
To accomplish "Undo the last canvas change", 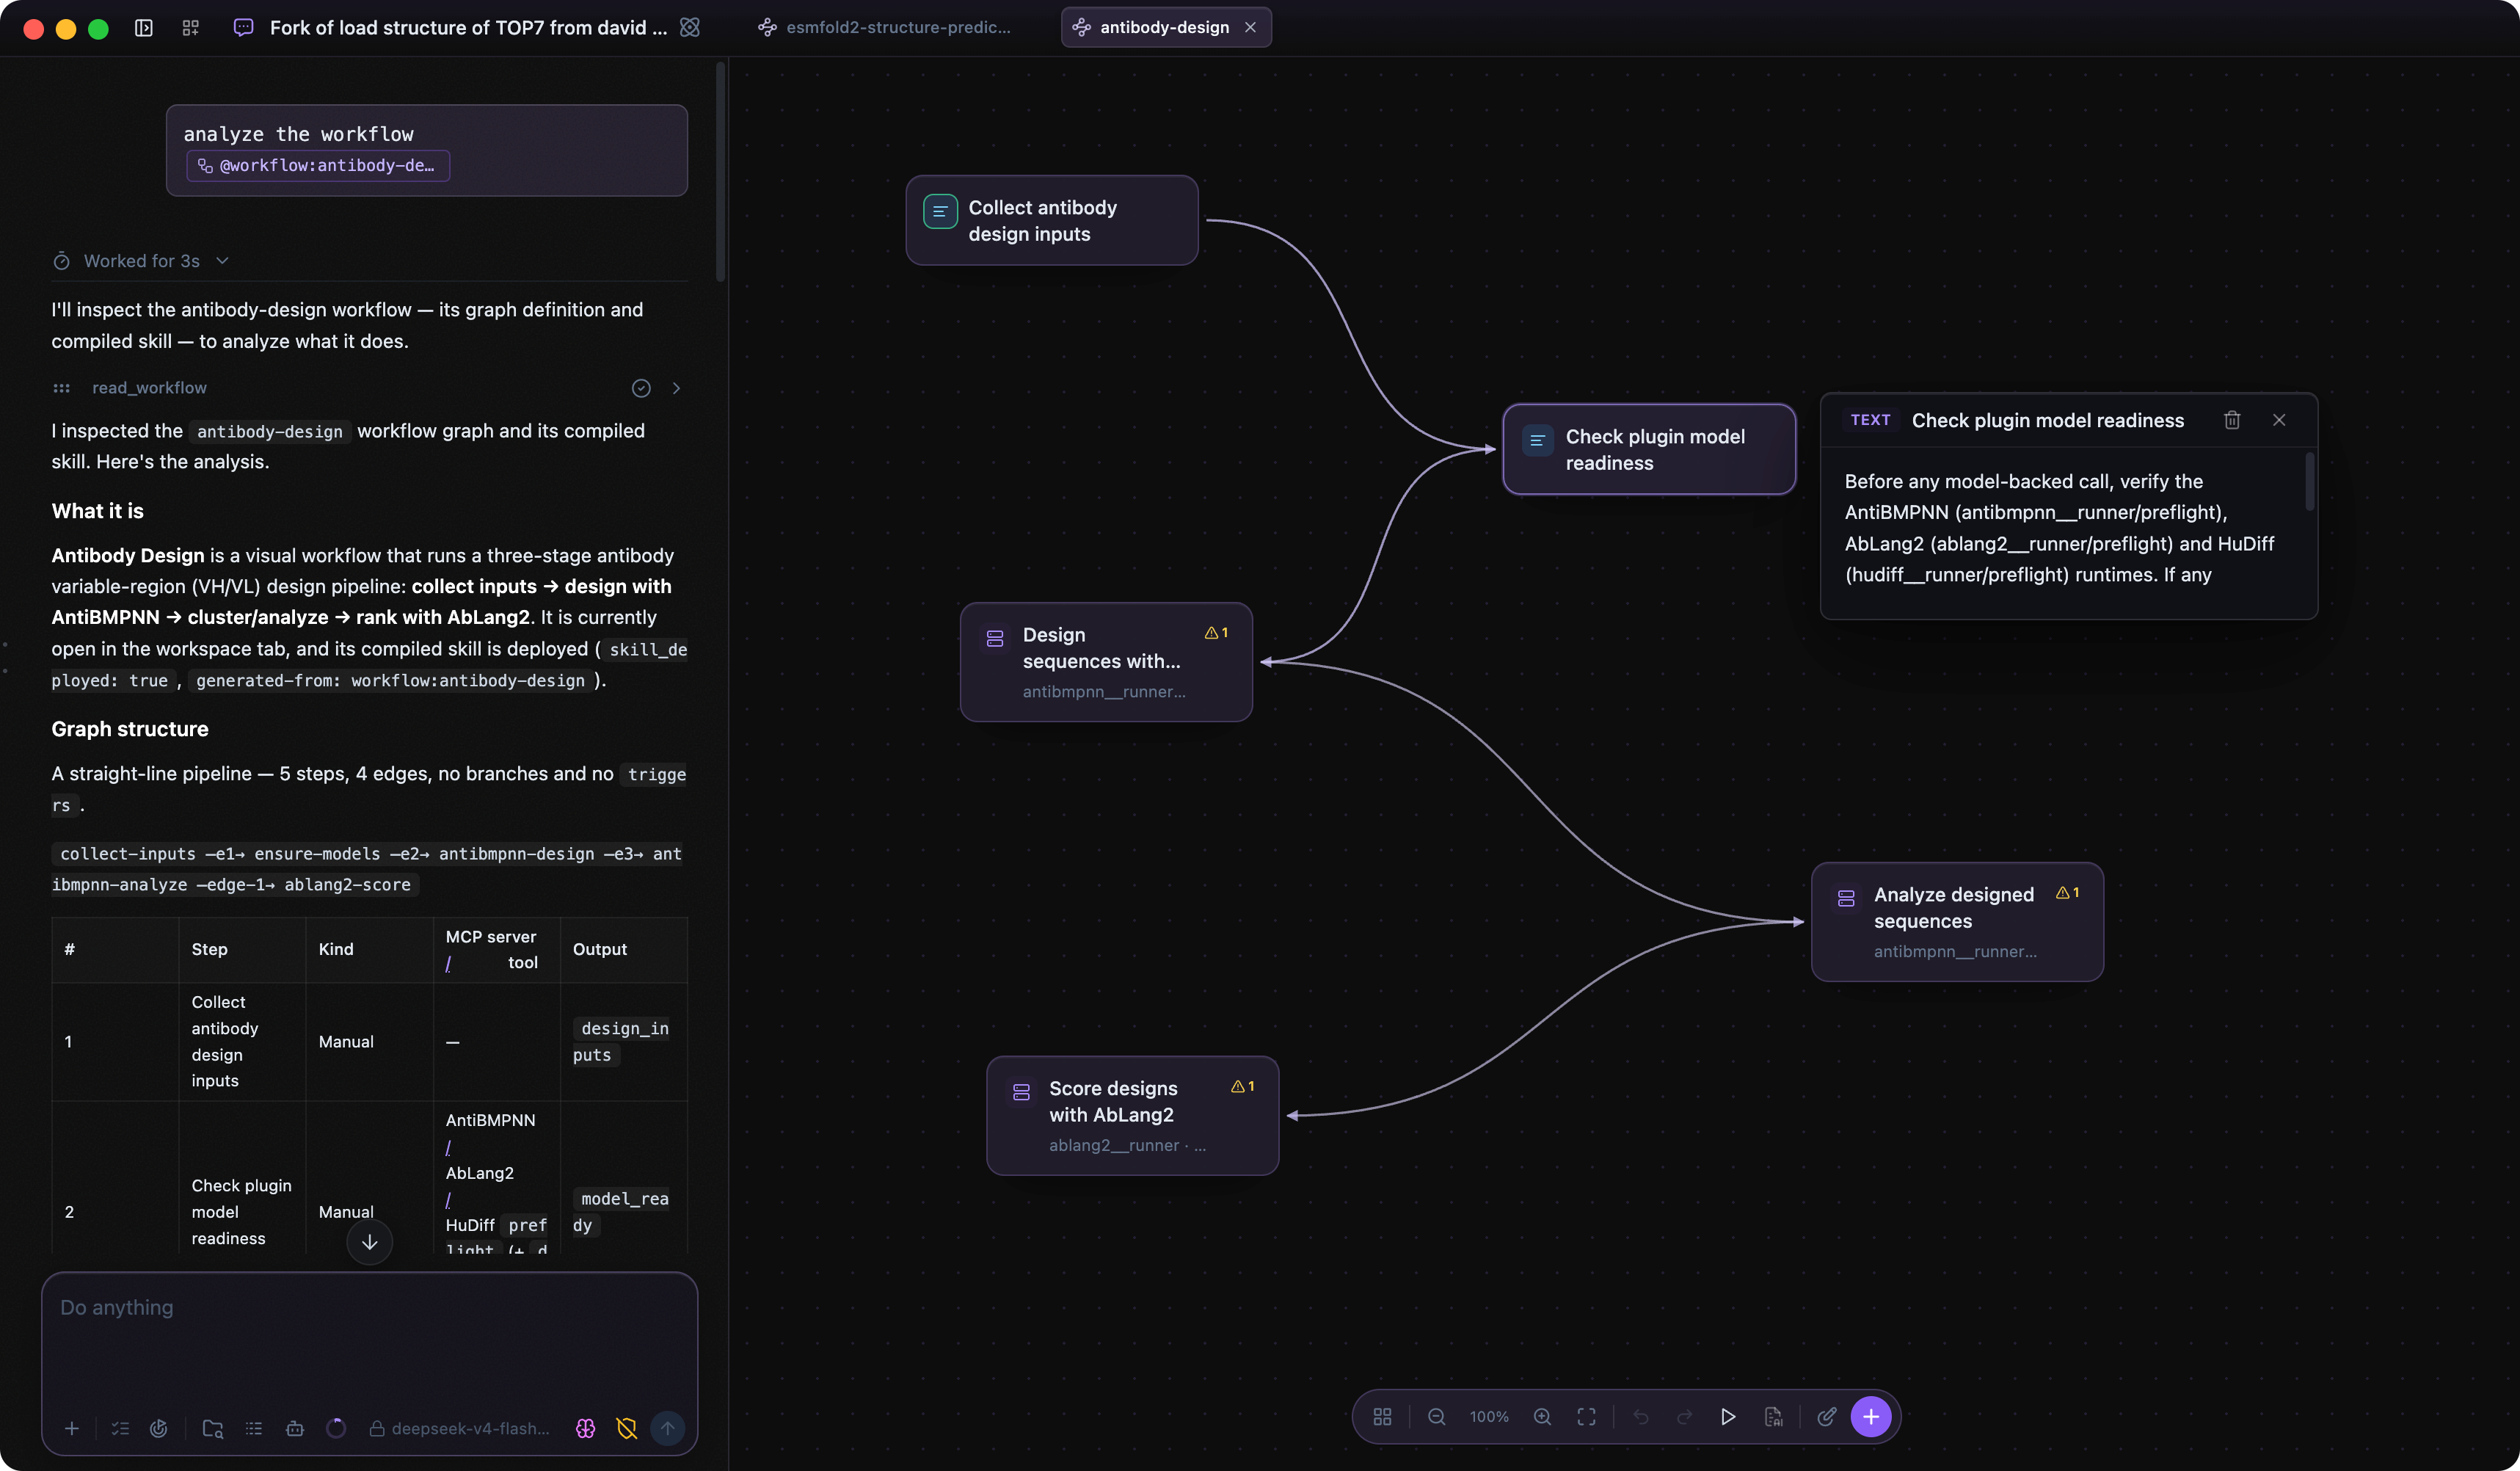I will pos(1641,1417).
